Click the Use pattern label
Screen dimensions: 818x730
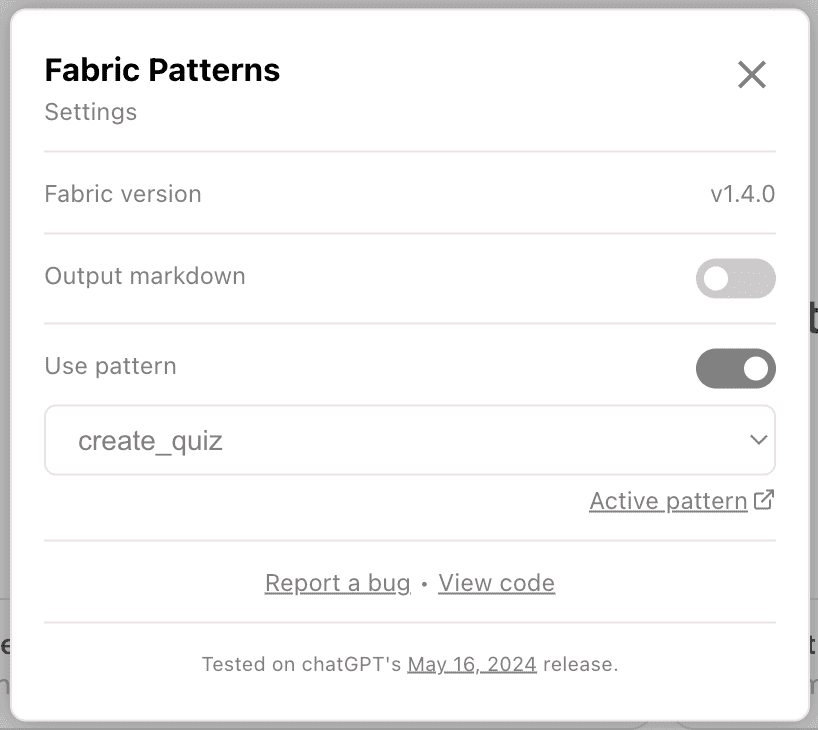coord(110,366)
